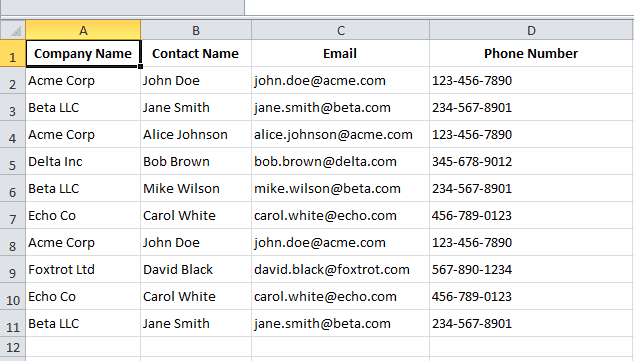This screenshot has width=634, height=361.
Task: Select row 12 header
Action: (x=13, y=347)
